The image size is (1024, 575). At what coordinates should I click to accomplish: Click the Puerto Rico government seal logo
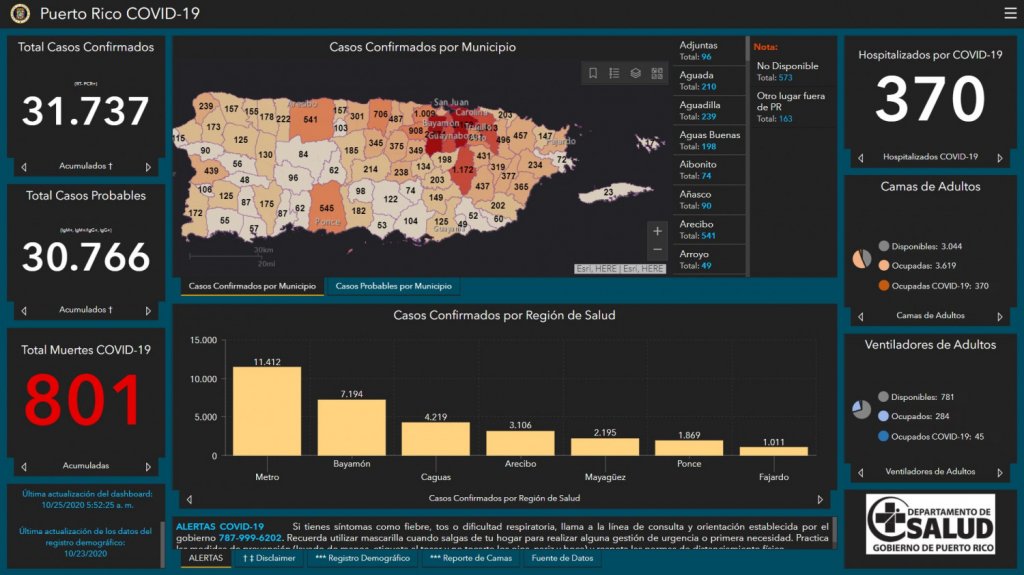20,14
